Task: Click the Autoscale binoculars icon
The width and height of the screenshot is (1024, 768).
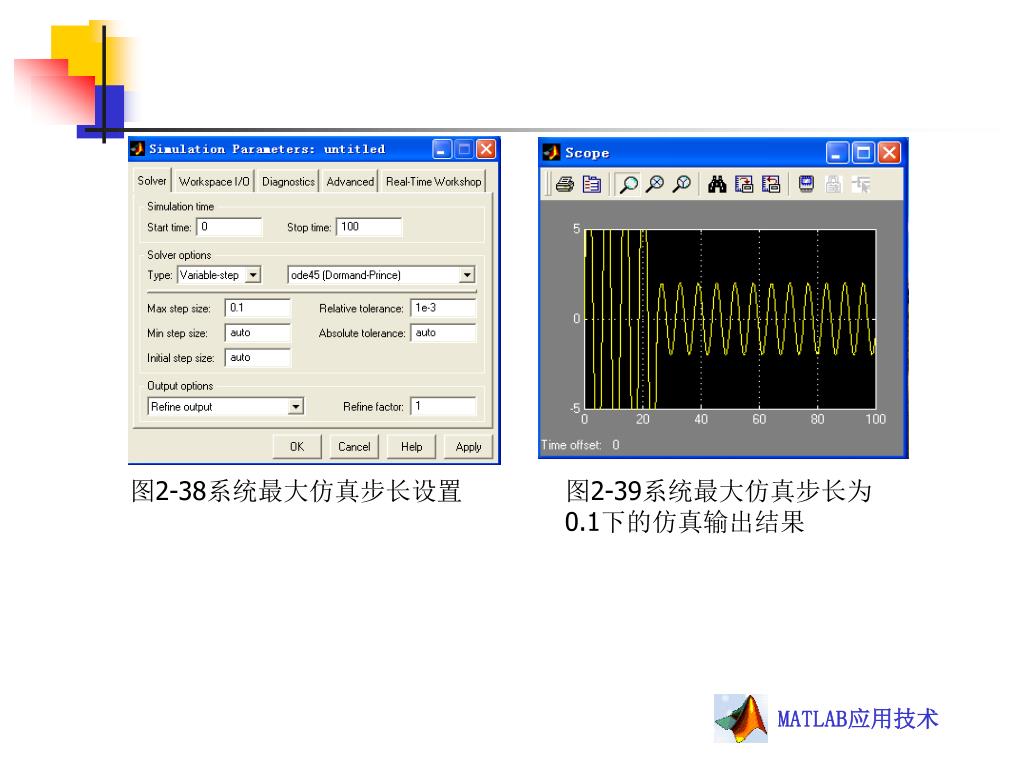Action: click(x=717, y=185)
